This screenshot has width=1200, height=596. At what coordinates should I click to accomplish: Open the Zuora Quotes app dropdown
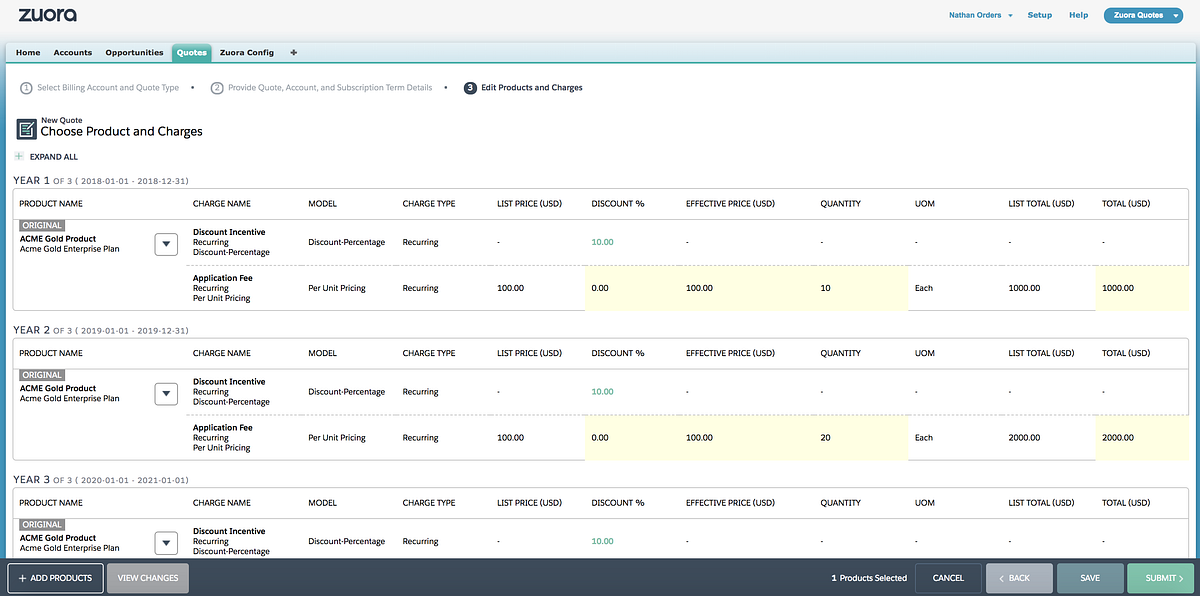pyautogui.click(x=1142, y=15)
